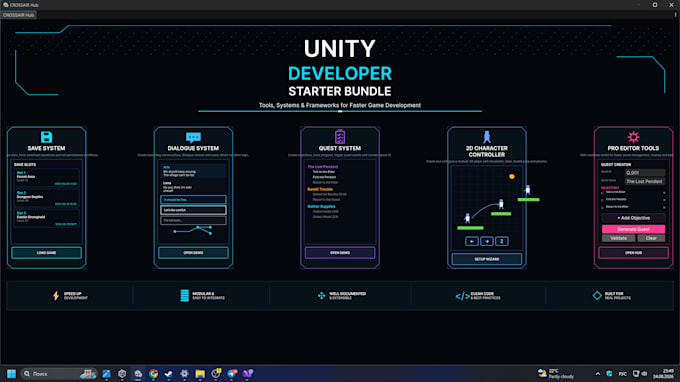Screen dimensions: 680x382
Task: Click the 2D Character Controller figure icon
Action: [487, 137]
